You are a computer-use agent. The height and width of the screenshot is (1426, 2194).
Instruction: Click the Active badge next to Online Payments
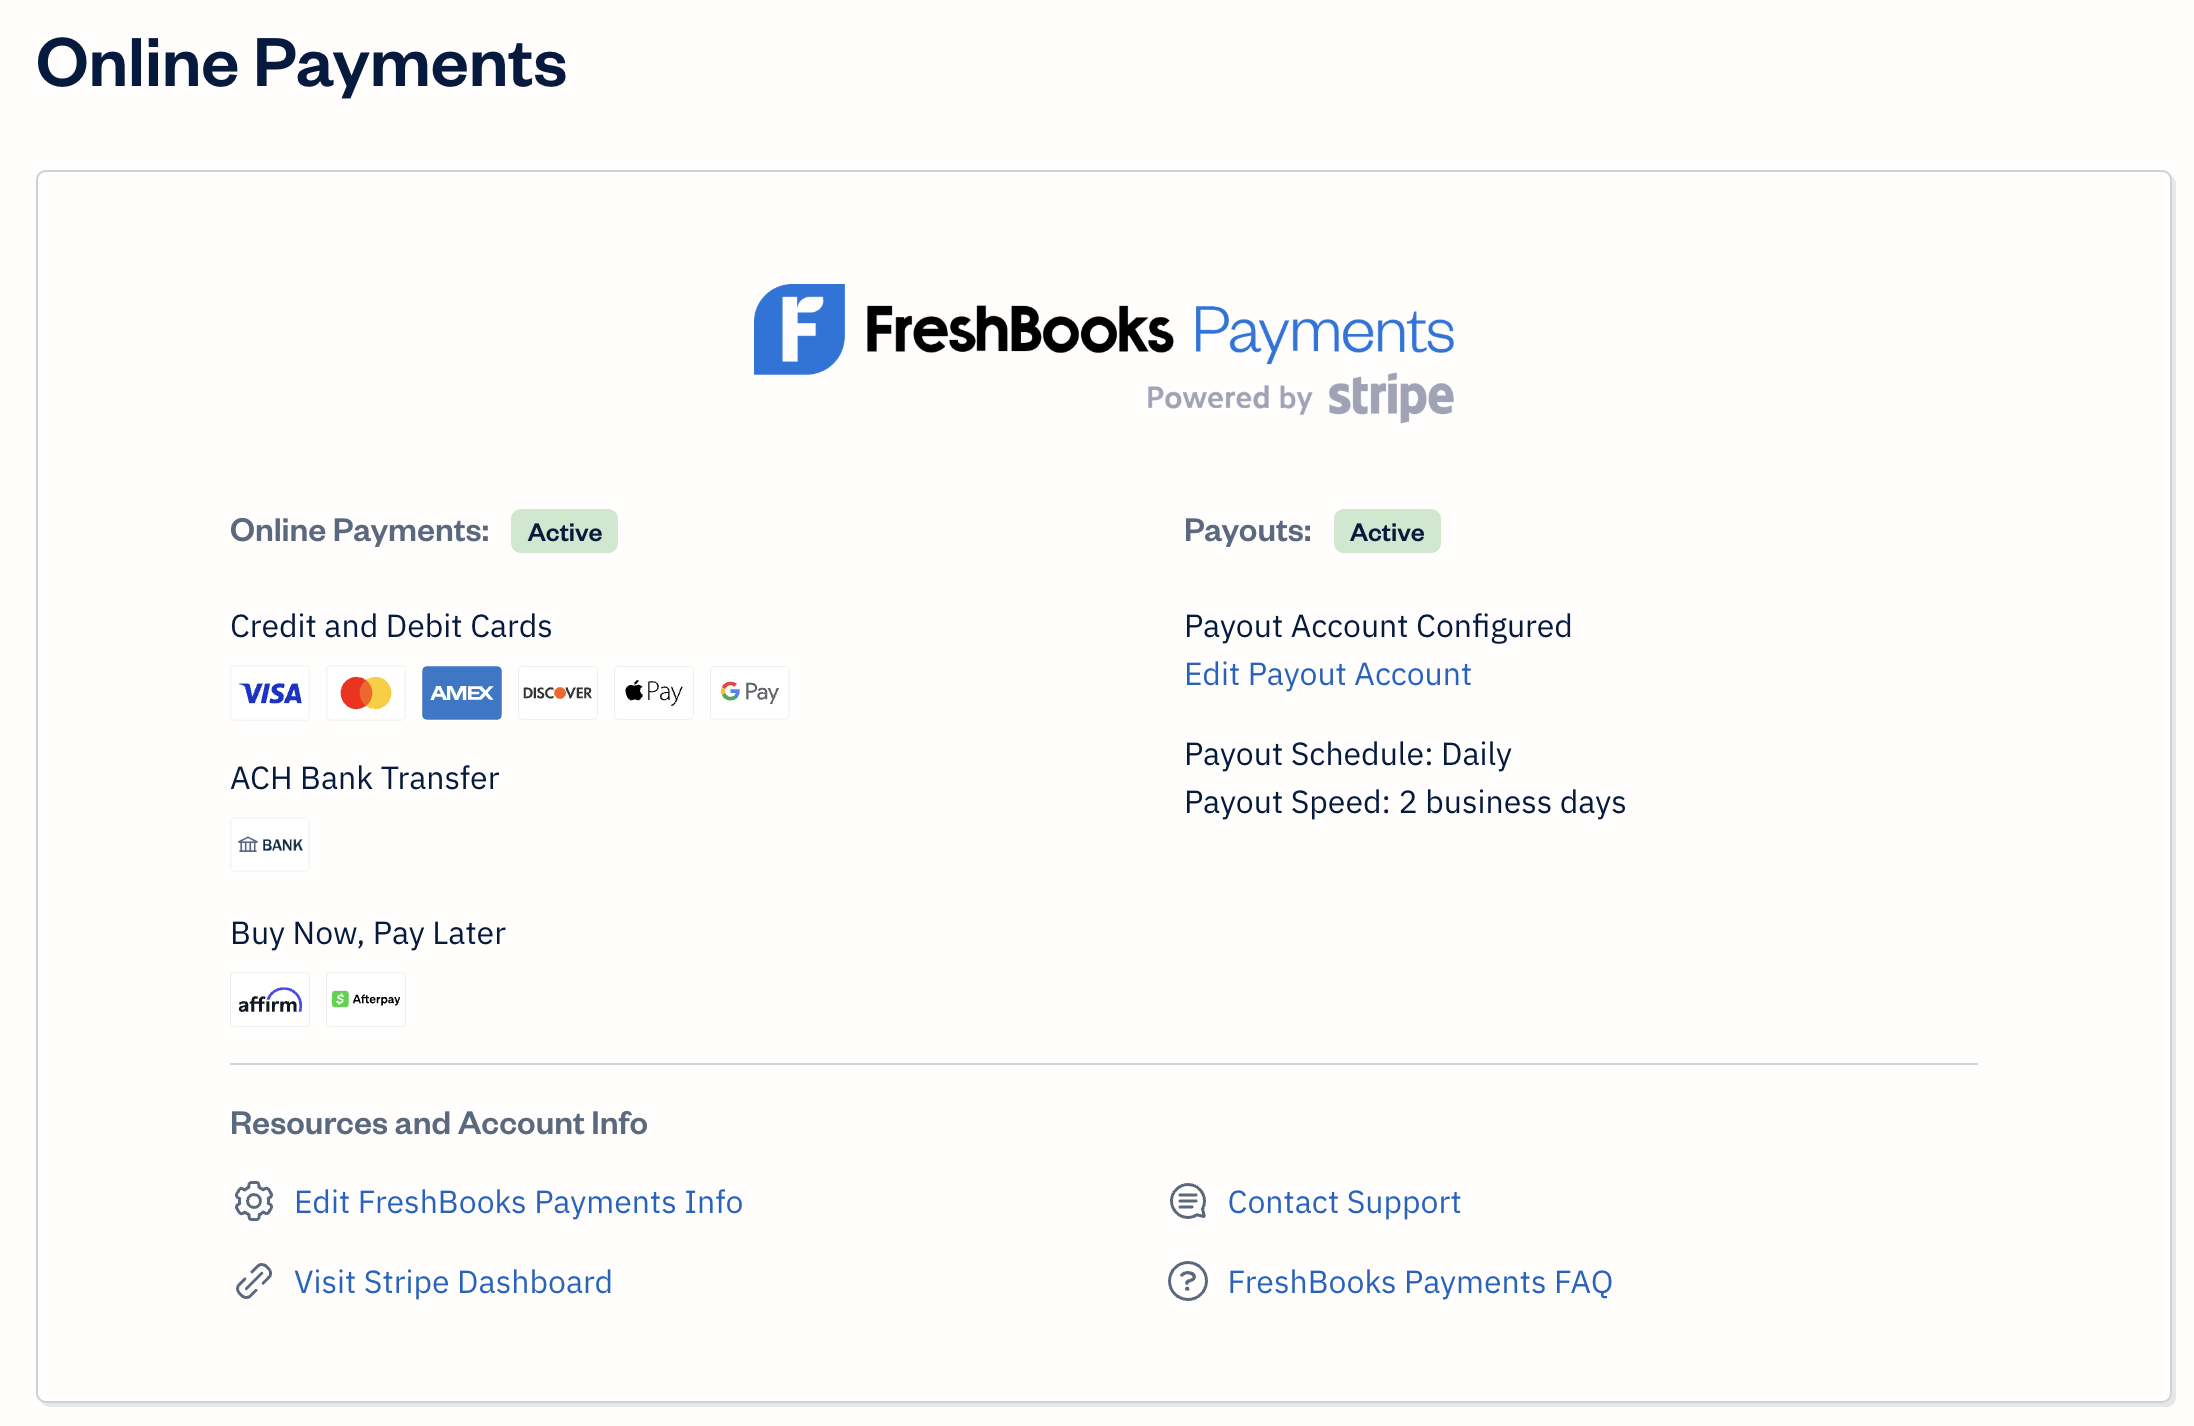pyautogui.click(x=564, y=531)
